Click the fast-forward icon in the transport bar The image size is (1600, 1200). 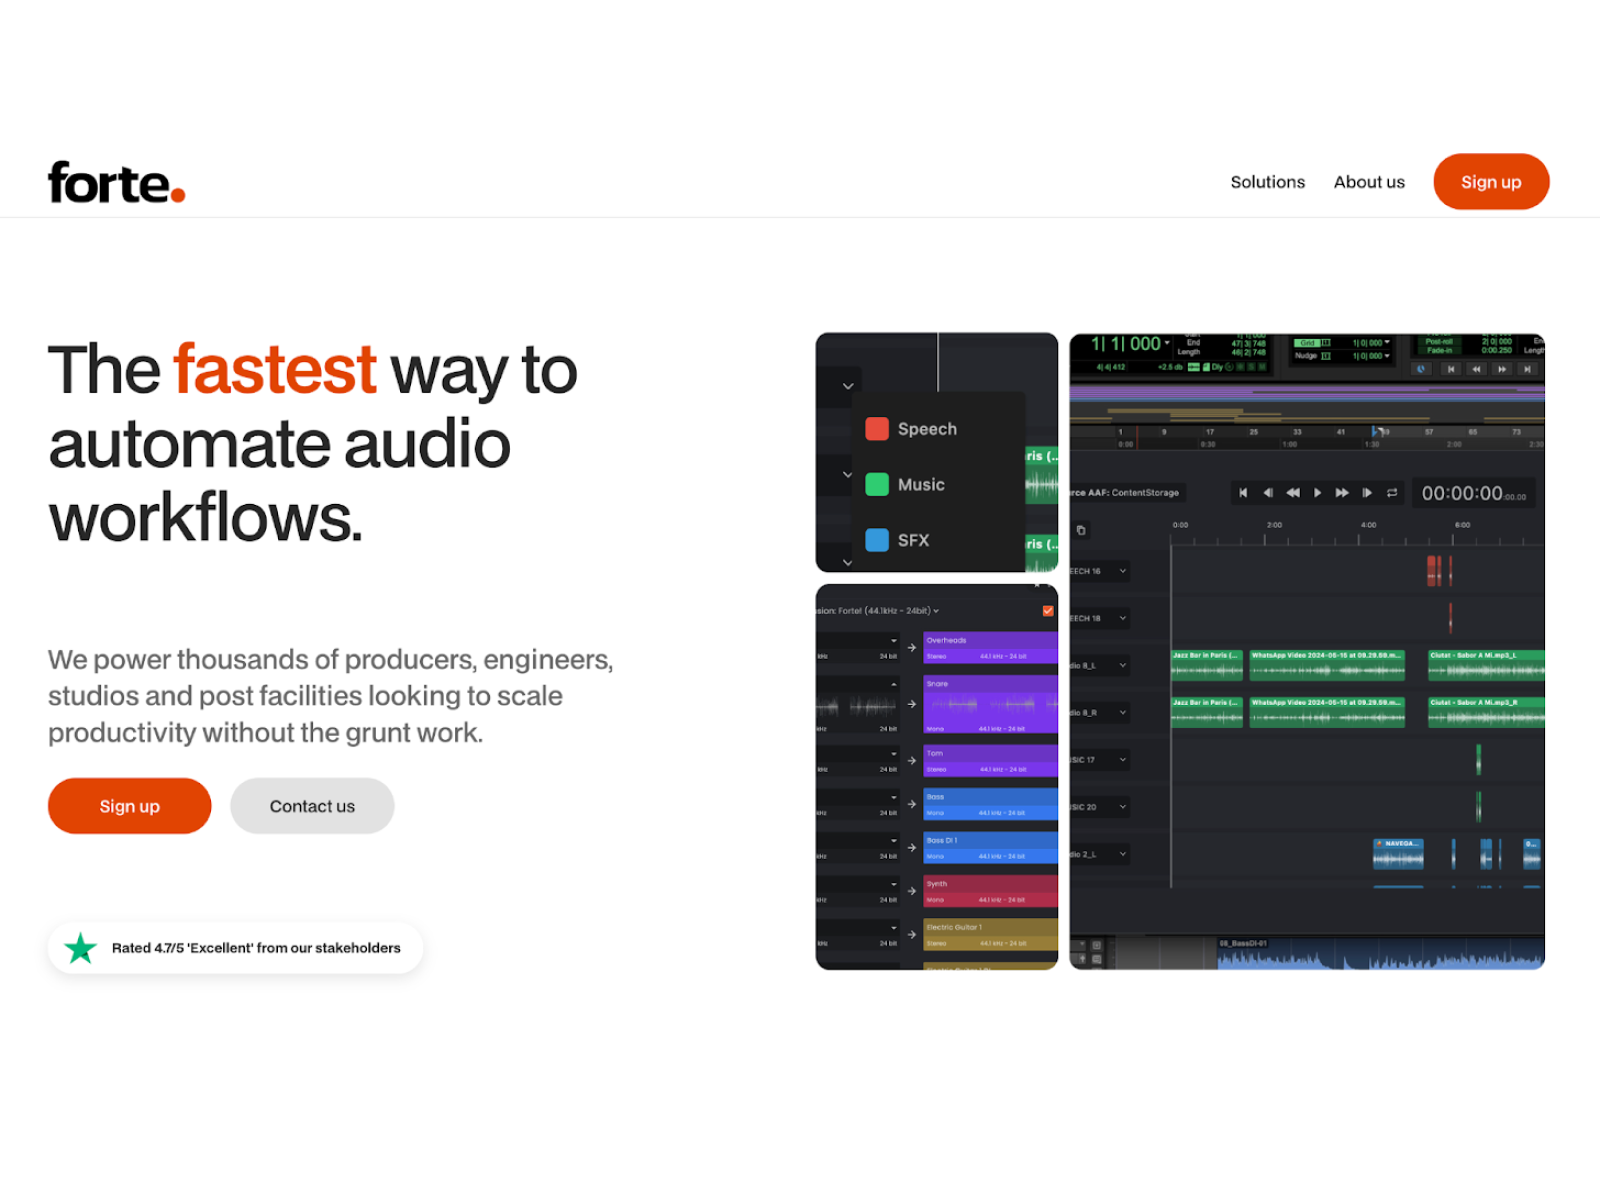1342,492
